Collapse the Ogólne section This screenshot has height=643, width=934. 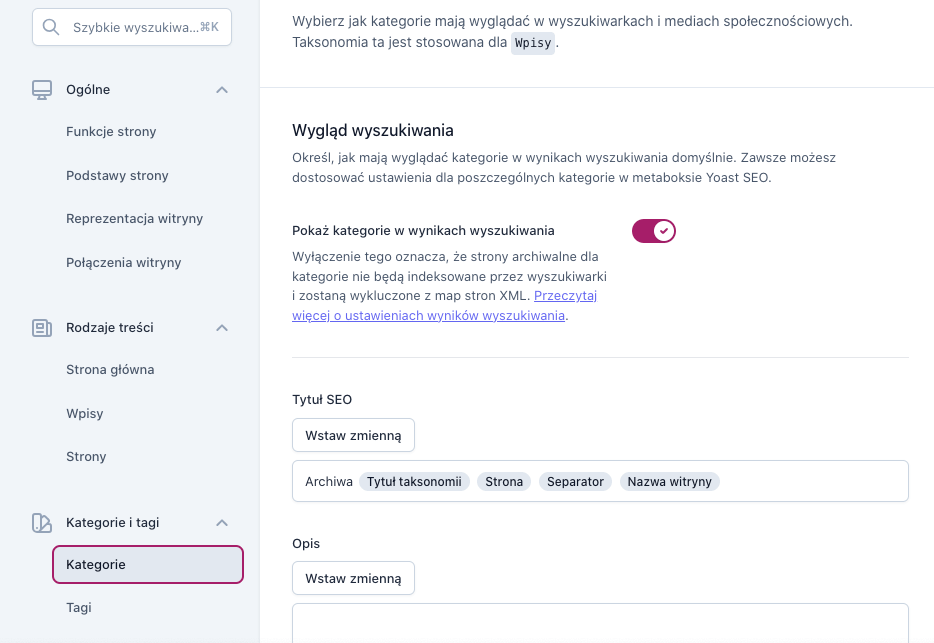pos(222,89)
